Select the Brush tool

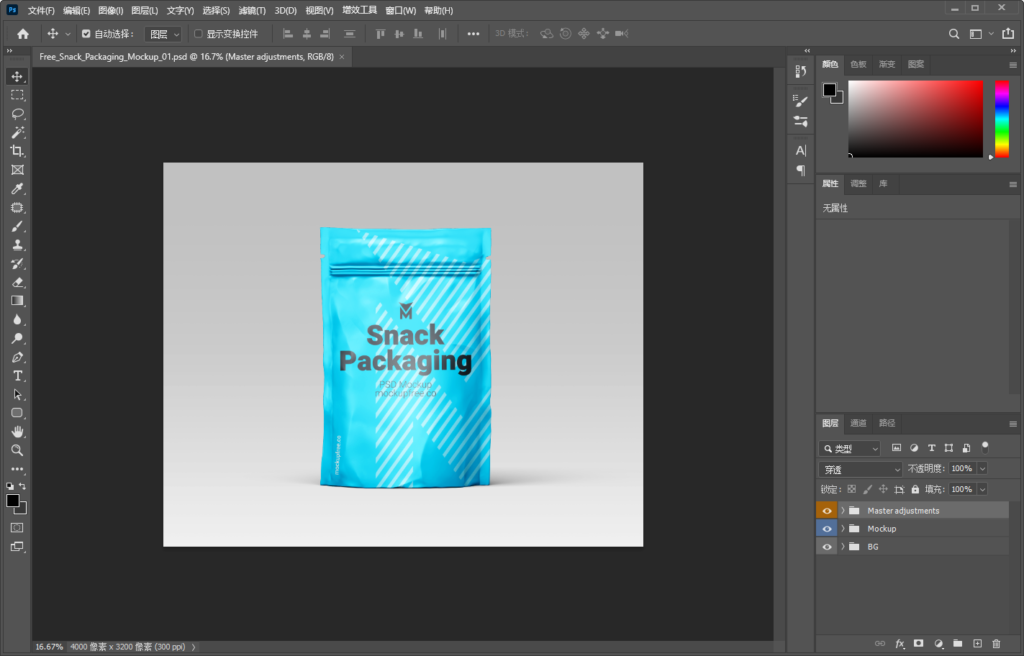click(x=17, y=226)
